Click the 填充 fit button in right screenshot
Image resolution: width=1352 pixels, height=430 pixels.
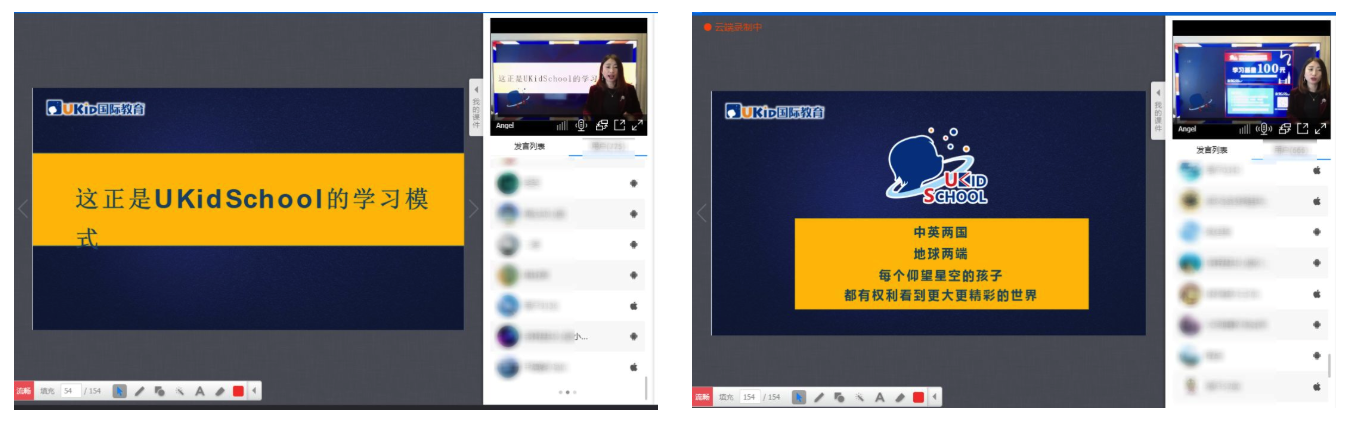pyautogui.click(x=727, y=397)
